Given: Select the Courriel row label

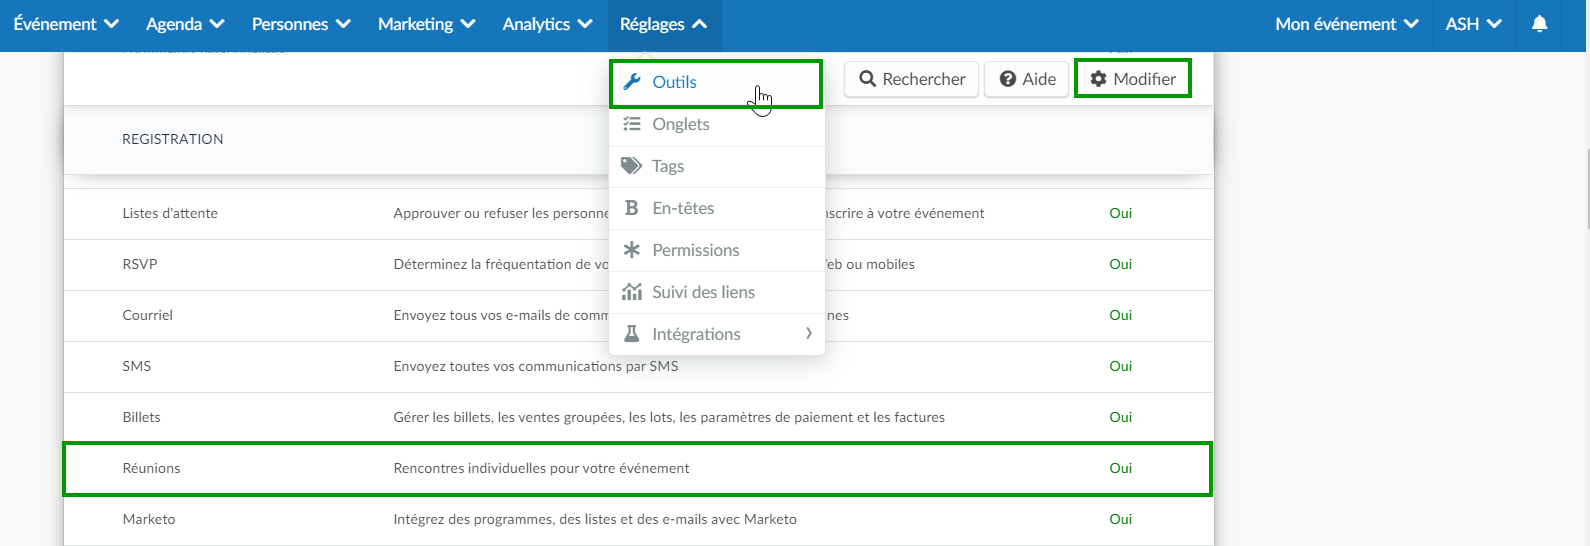Looking at the screenshot, I should click(x=148, y=315).
